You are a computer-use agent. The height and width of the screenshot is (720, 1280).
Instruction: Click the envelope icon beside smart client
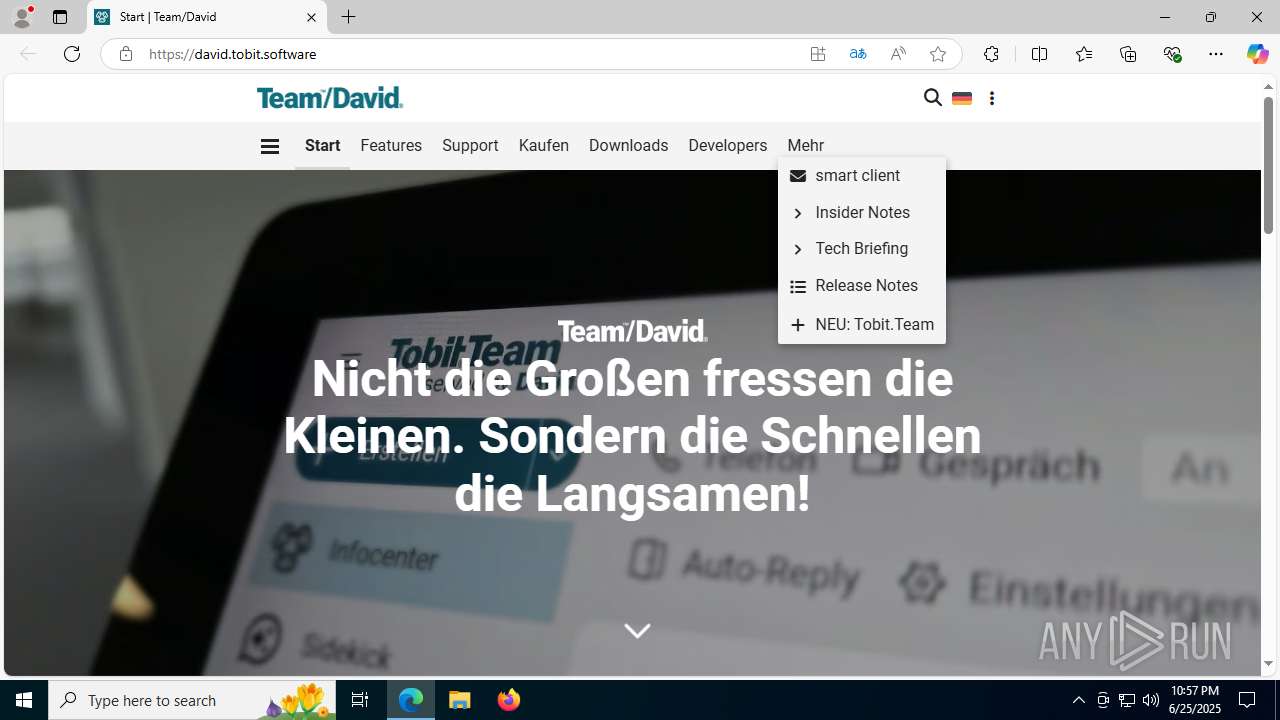tap(798, 176)
